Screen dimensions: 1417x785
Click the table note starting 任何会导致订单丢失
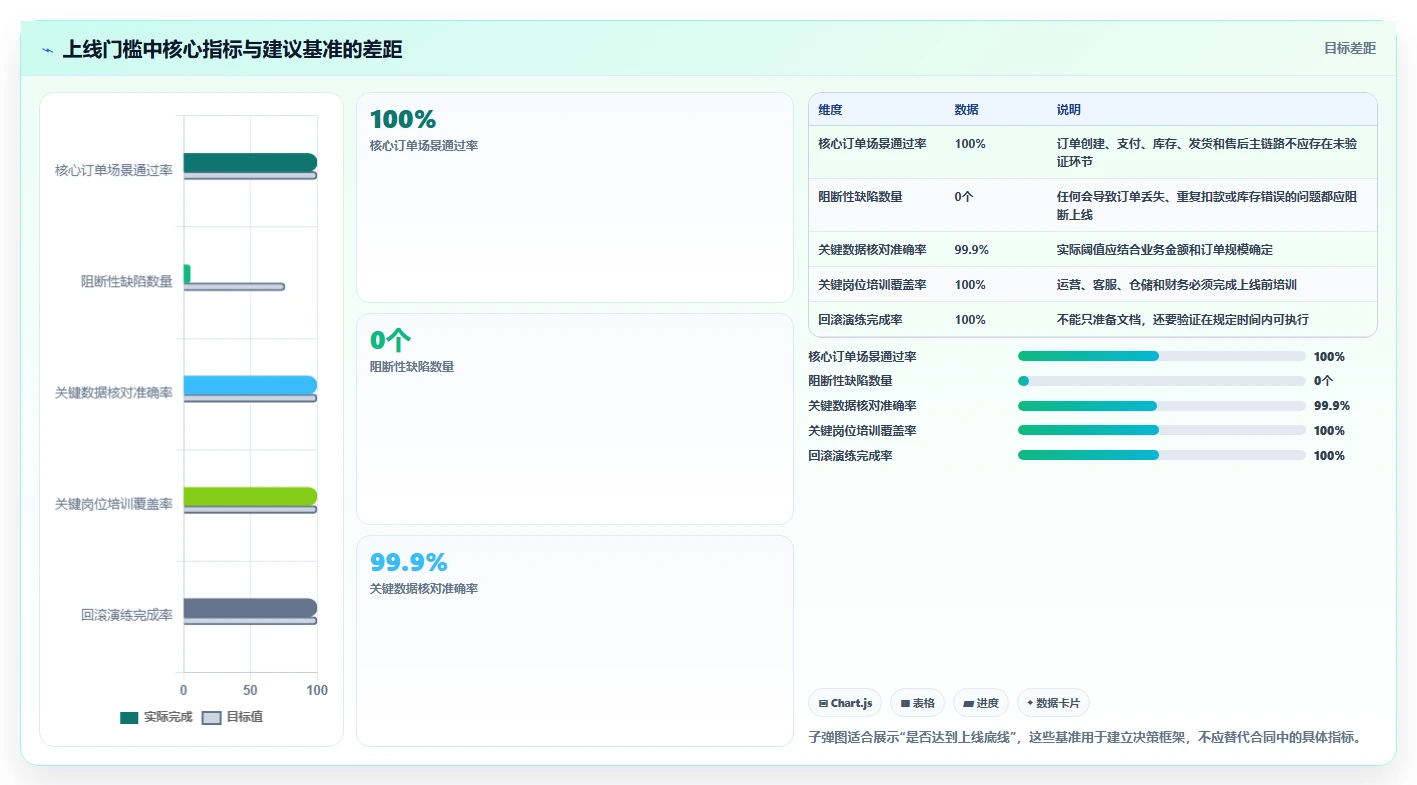pos(1207,205)
